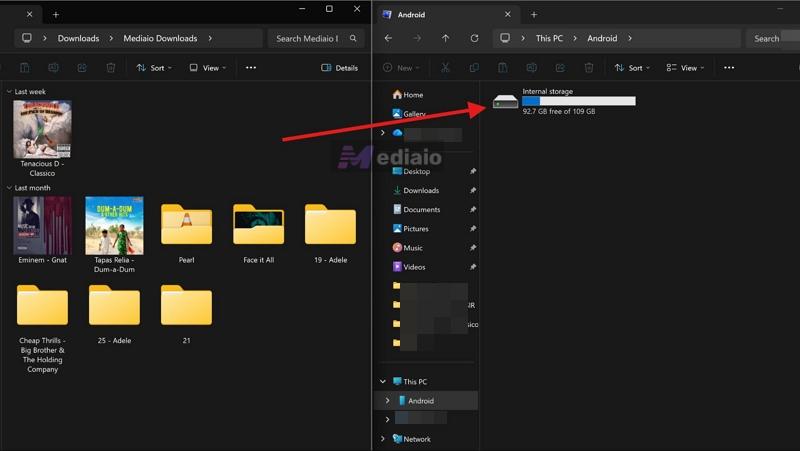This screenshot has width=800, height=451.
Task: Click Search field in Android window
Action: pyautogui.click(x=773, y=38)
